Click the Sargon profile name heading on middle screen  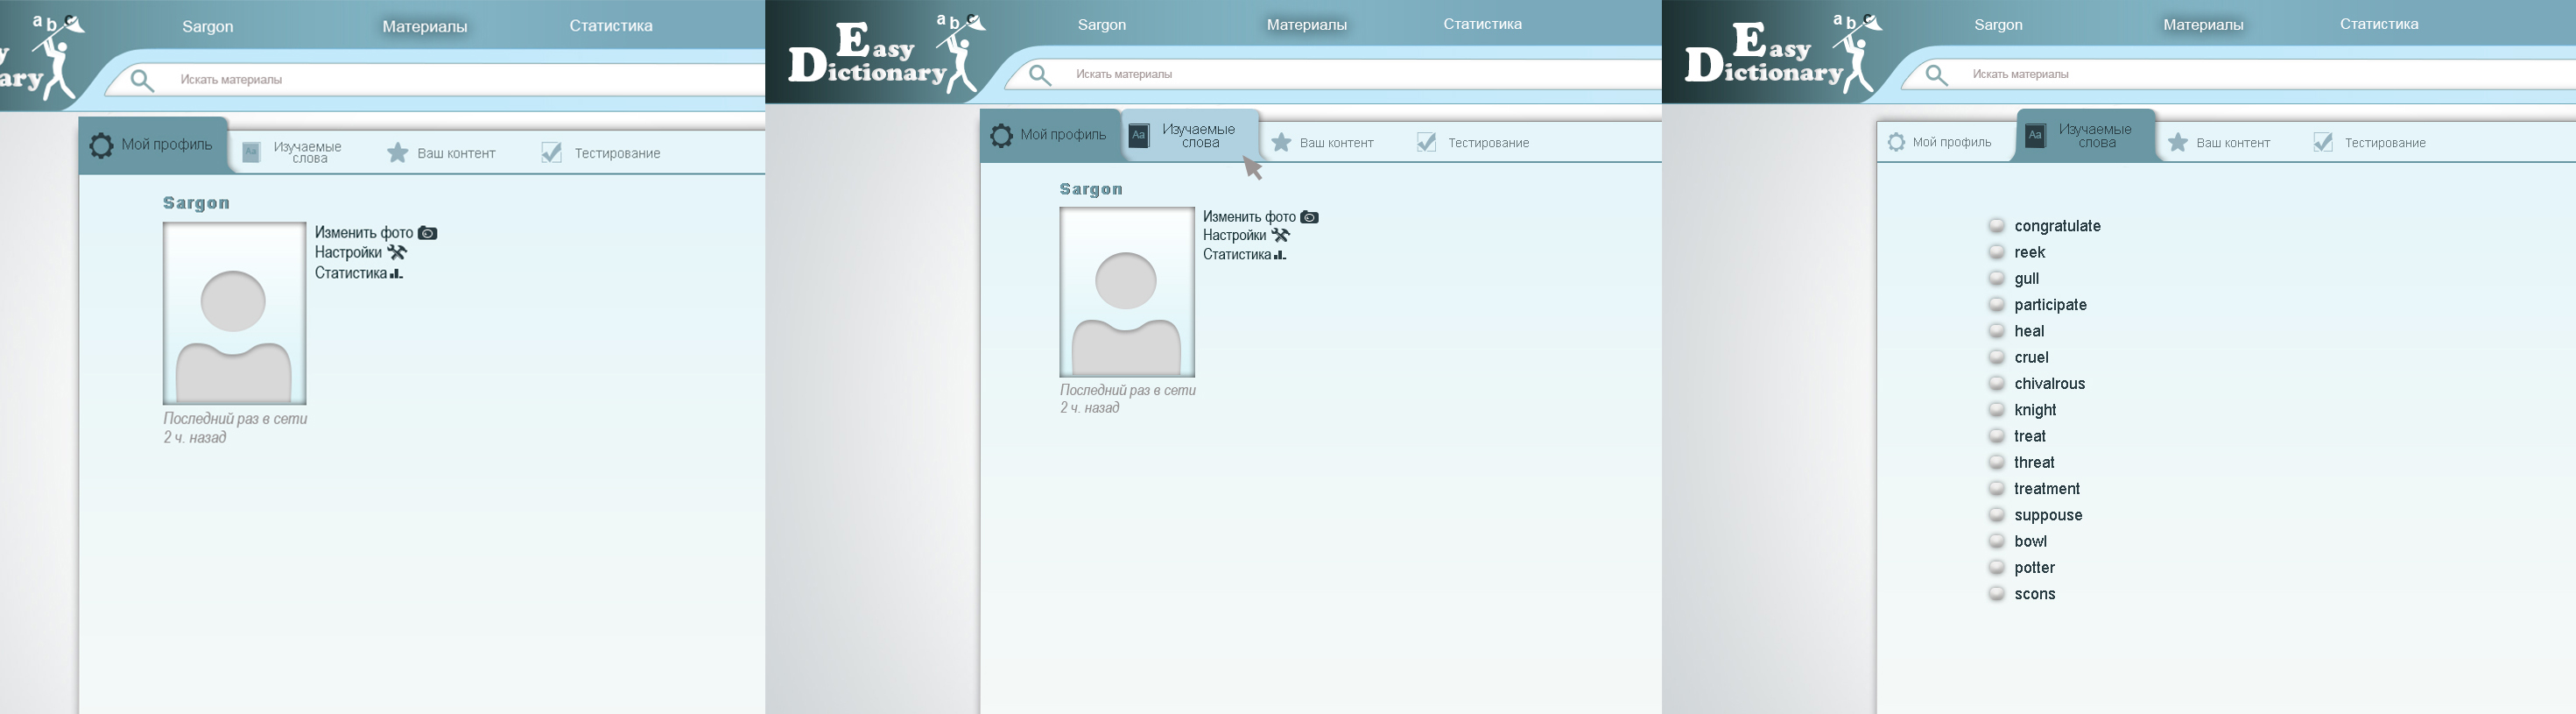1091,189
